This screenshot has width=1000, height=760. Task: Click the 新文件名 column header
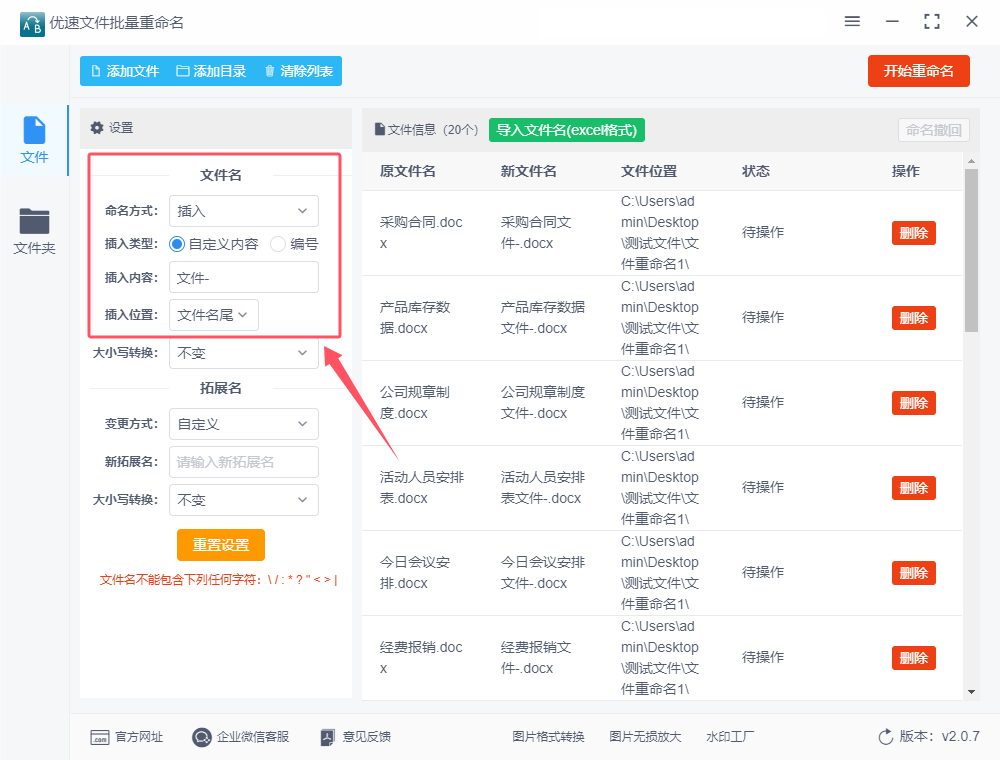click(x=529, y=172)
